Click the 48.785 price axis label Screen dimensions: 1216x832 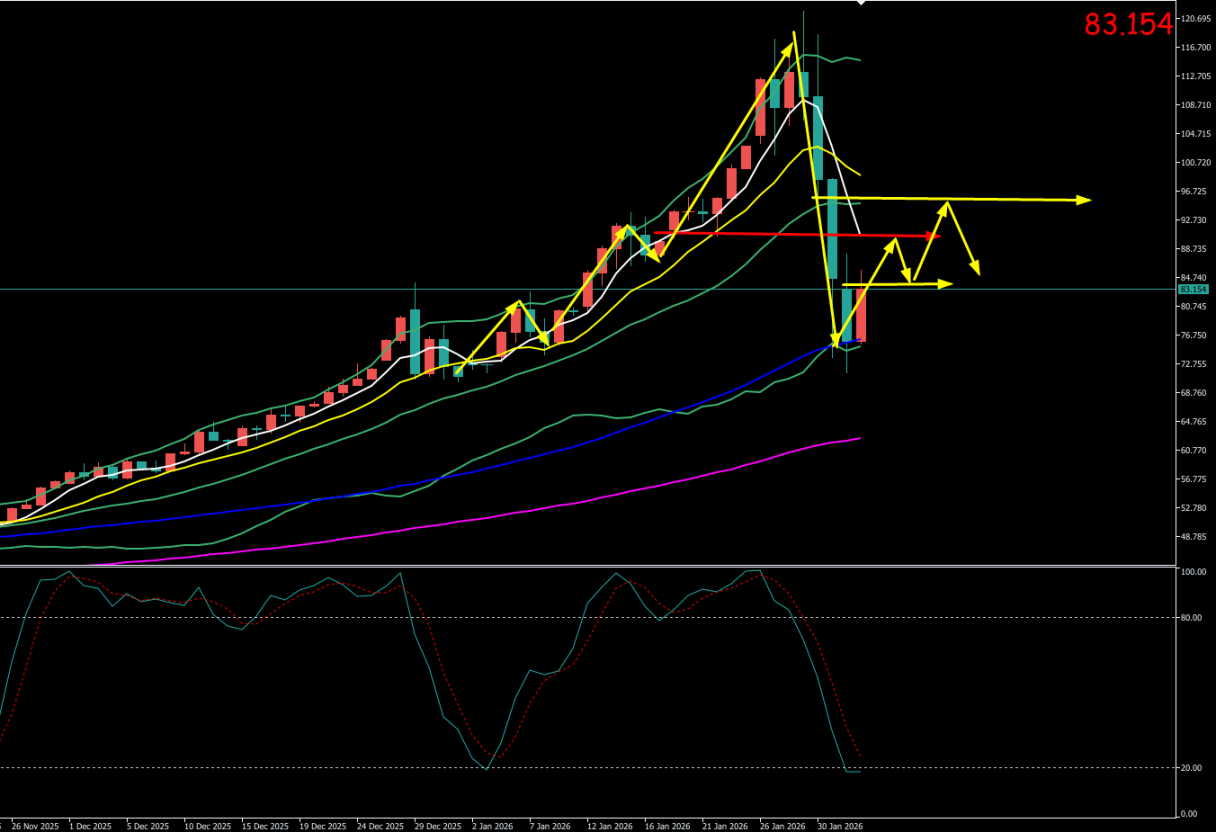pos(1195,537)
